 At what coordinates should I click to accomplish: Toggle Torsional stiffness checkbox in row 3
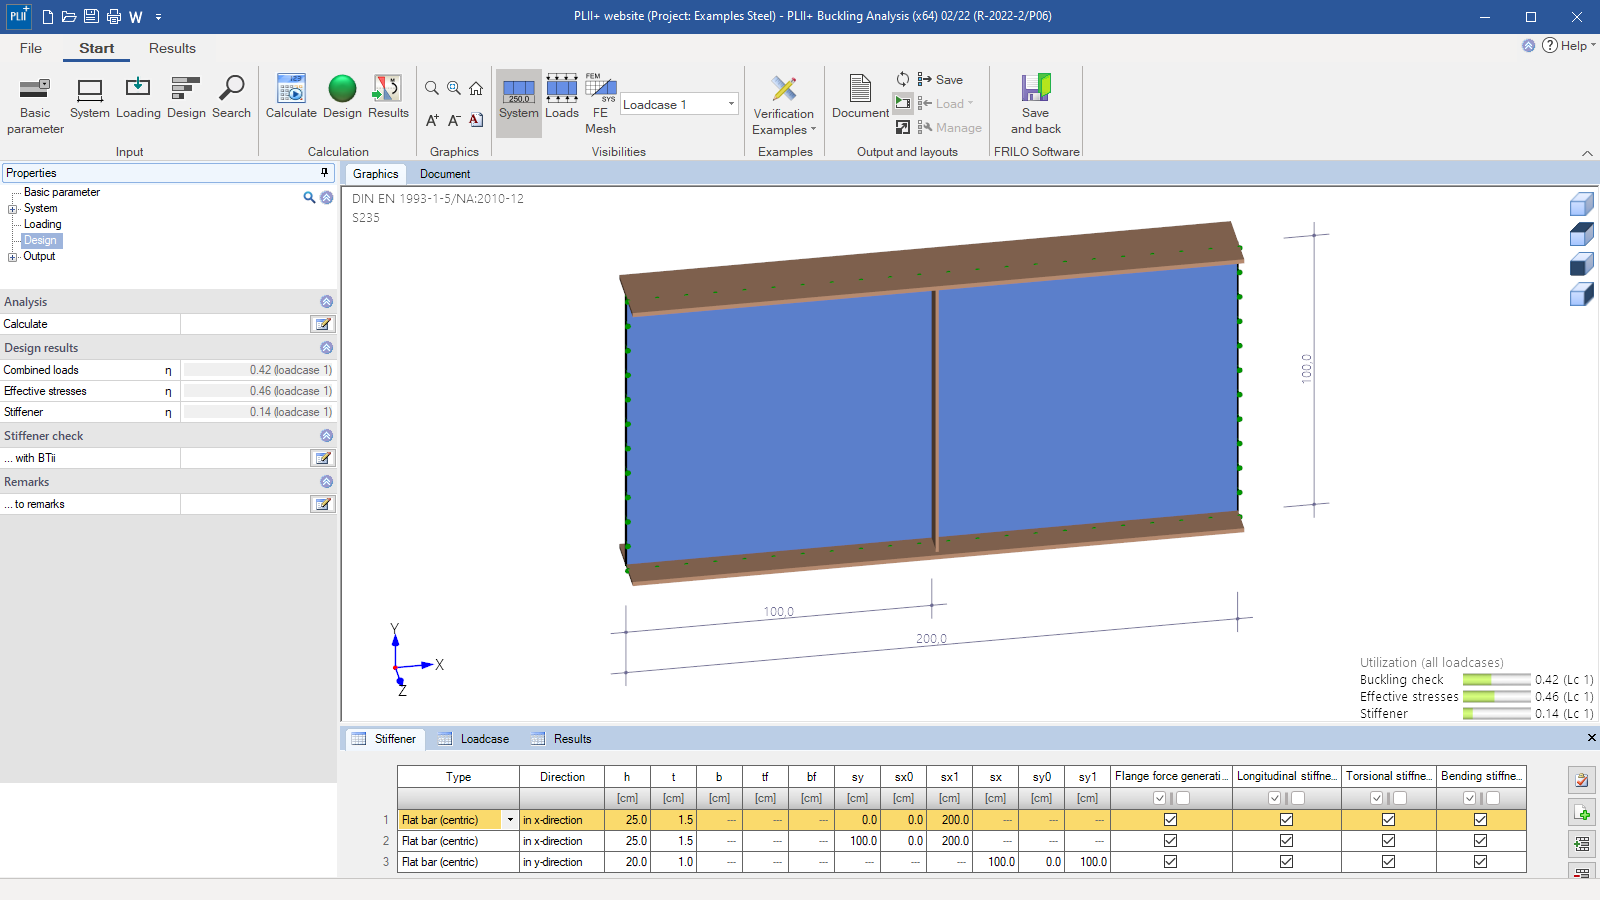pyautogui.click(x=1388, y=862)
